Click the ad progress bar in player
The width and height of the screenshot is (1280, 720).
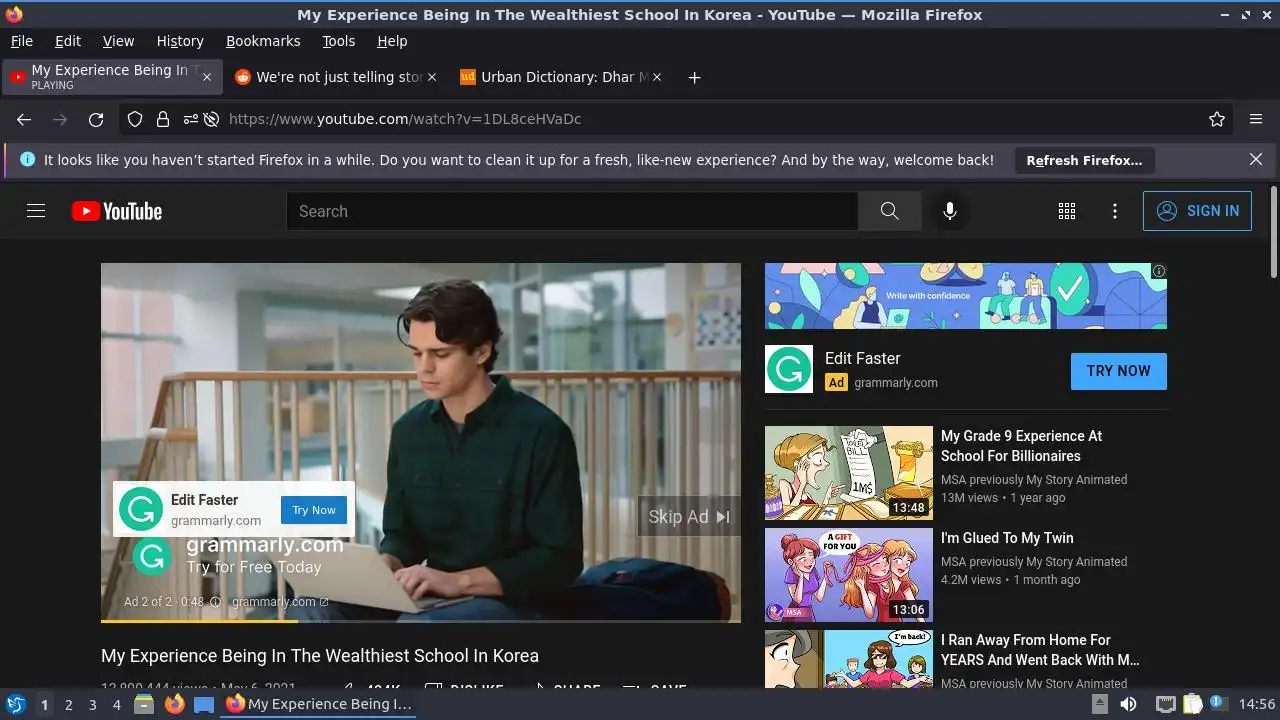click(x=420, y=620)
